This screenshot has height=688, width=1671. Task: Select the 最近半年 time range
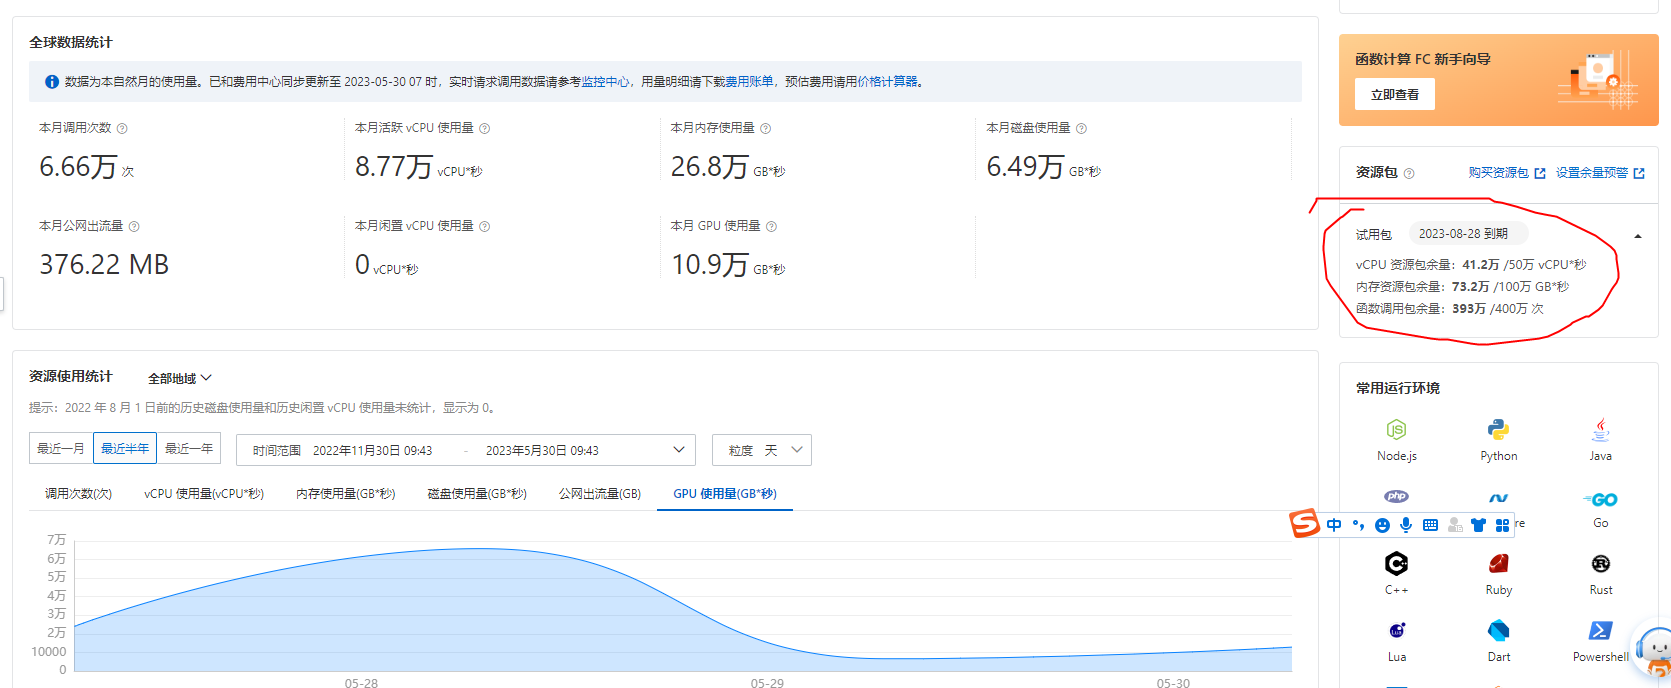coord(125,449)
